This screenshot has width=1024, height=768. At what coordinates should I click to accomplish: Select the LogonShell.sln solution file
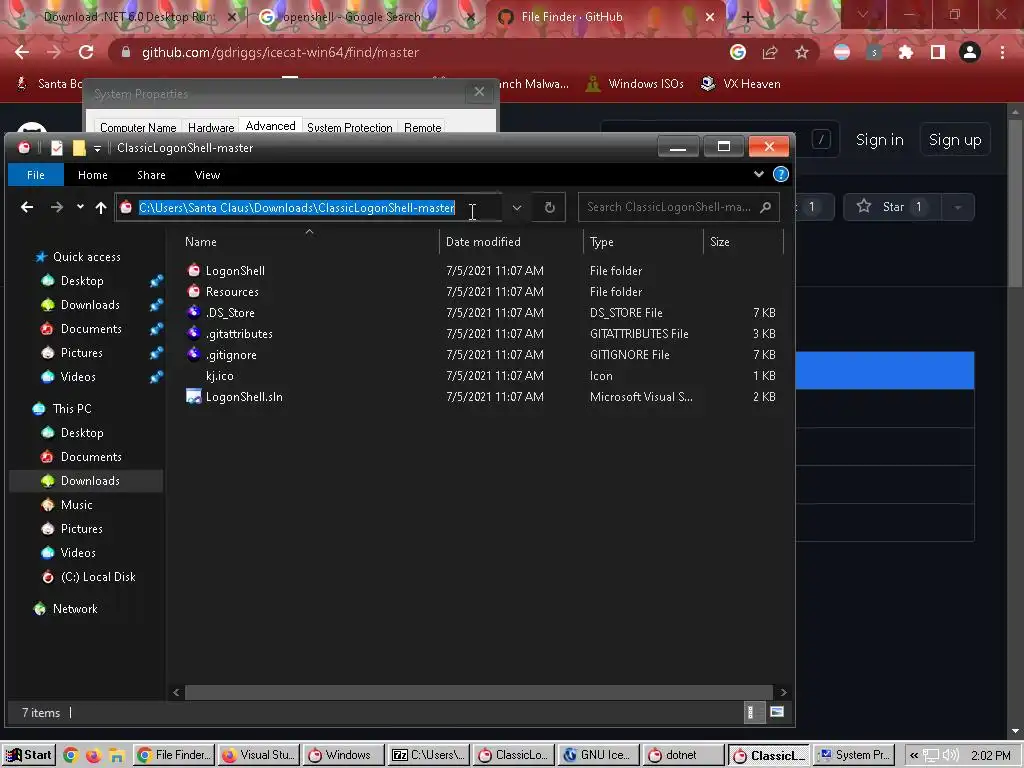(x=244, y=396)
